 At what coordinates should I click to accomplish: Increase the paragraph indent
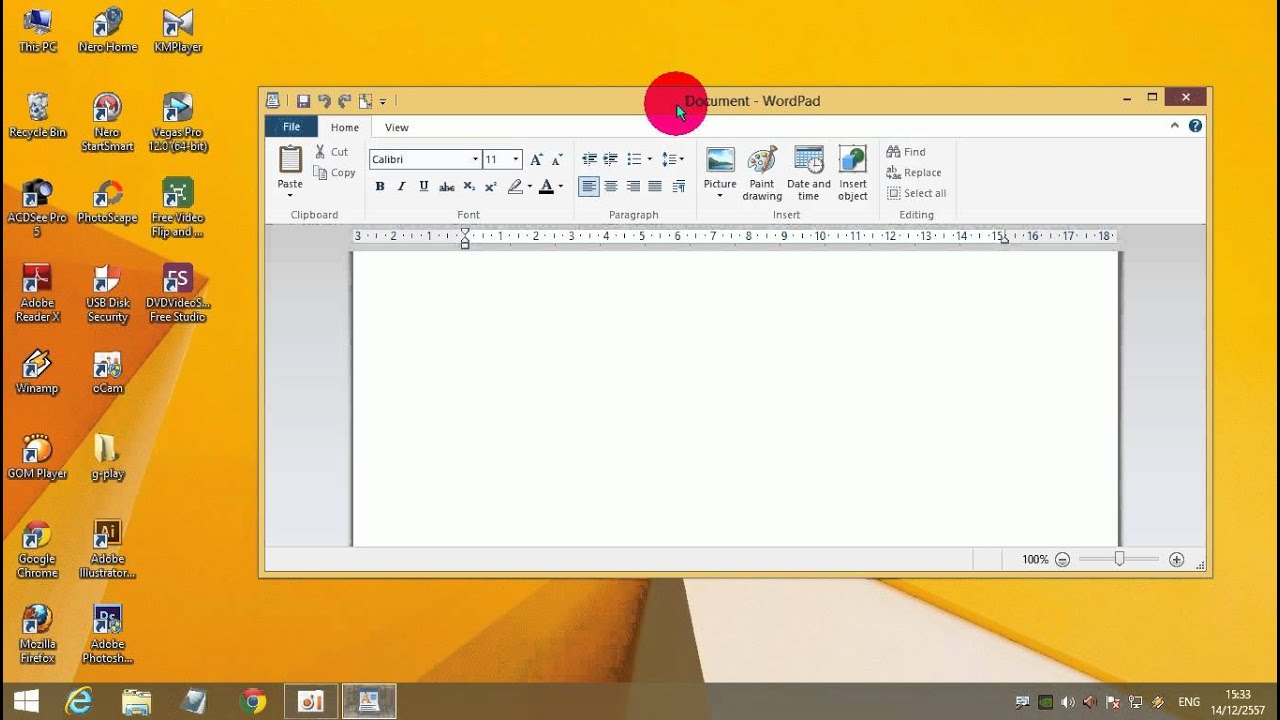point(610,159)
